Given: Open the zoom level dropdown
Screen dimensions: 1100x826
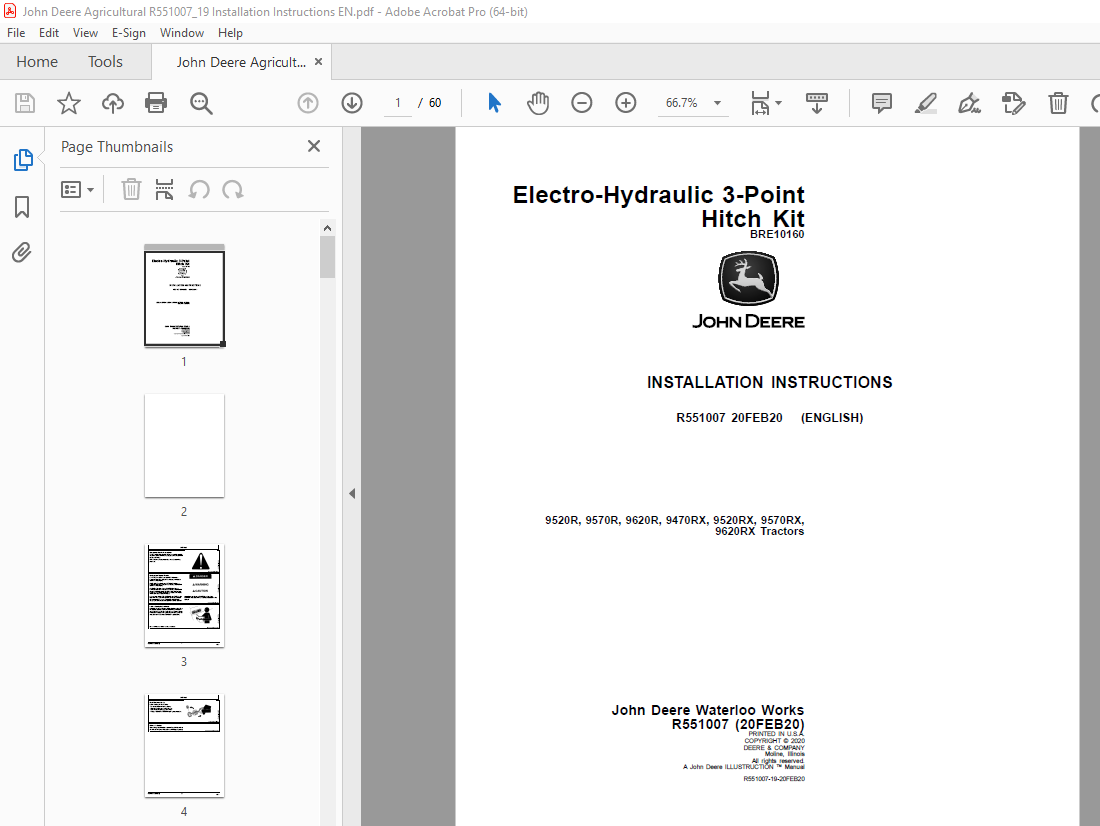Looking at the screenshot, I should click(x=718, y=103).
